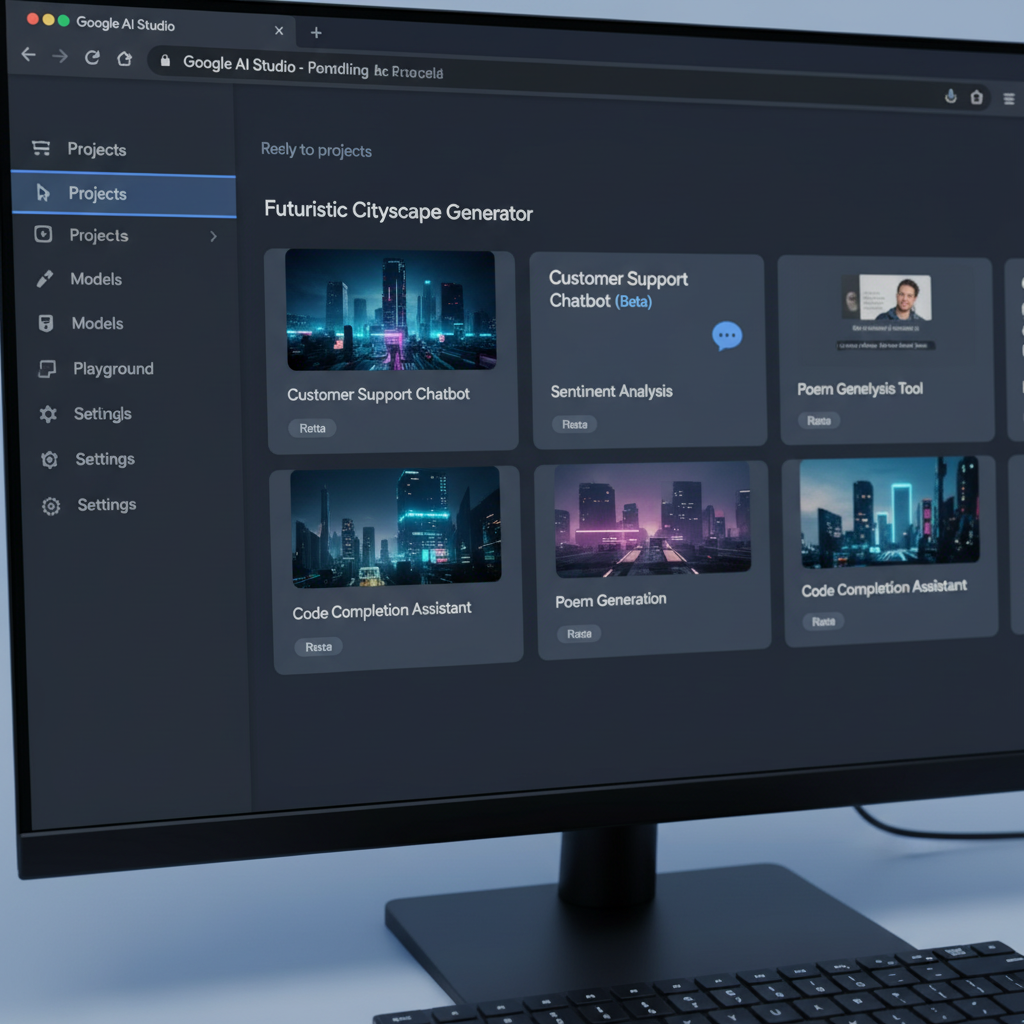Click the microphone icon in the browser toolbar

tap(951, 97)
